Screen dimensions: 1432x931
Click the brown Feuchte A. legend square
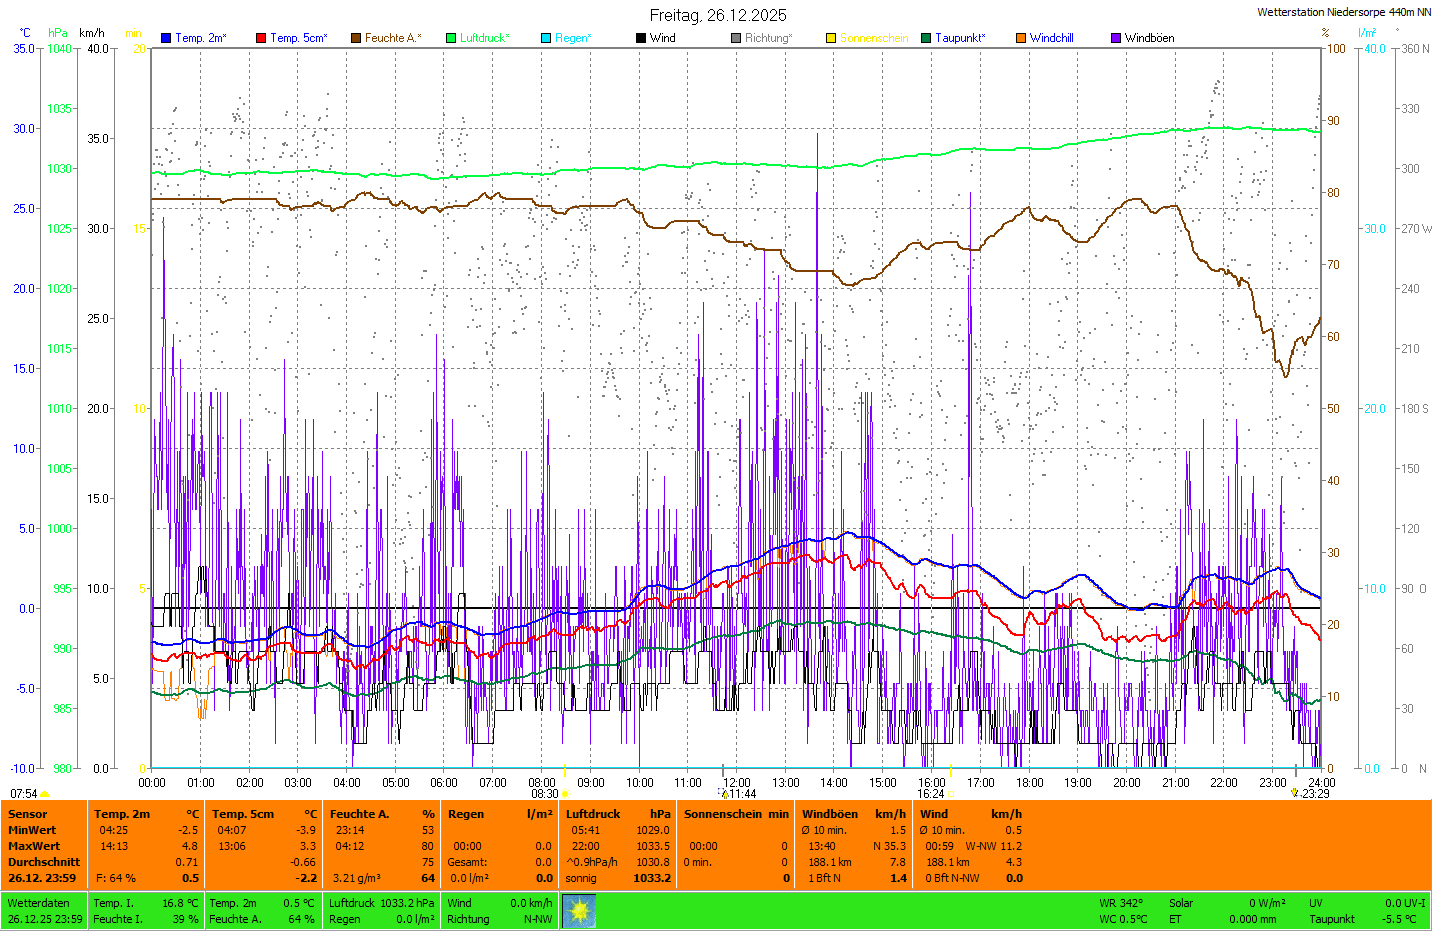click(x=356, y=38)
